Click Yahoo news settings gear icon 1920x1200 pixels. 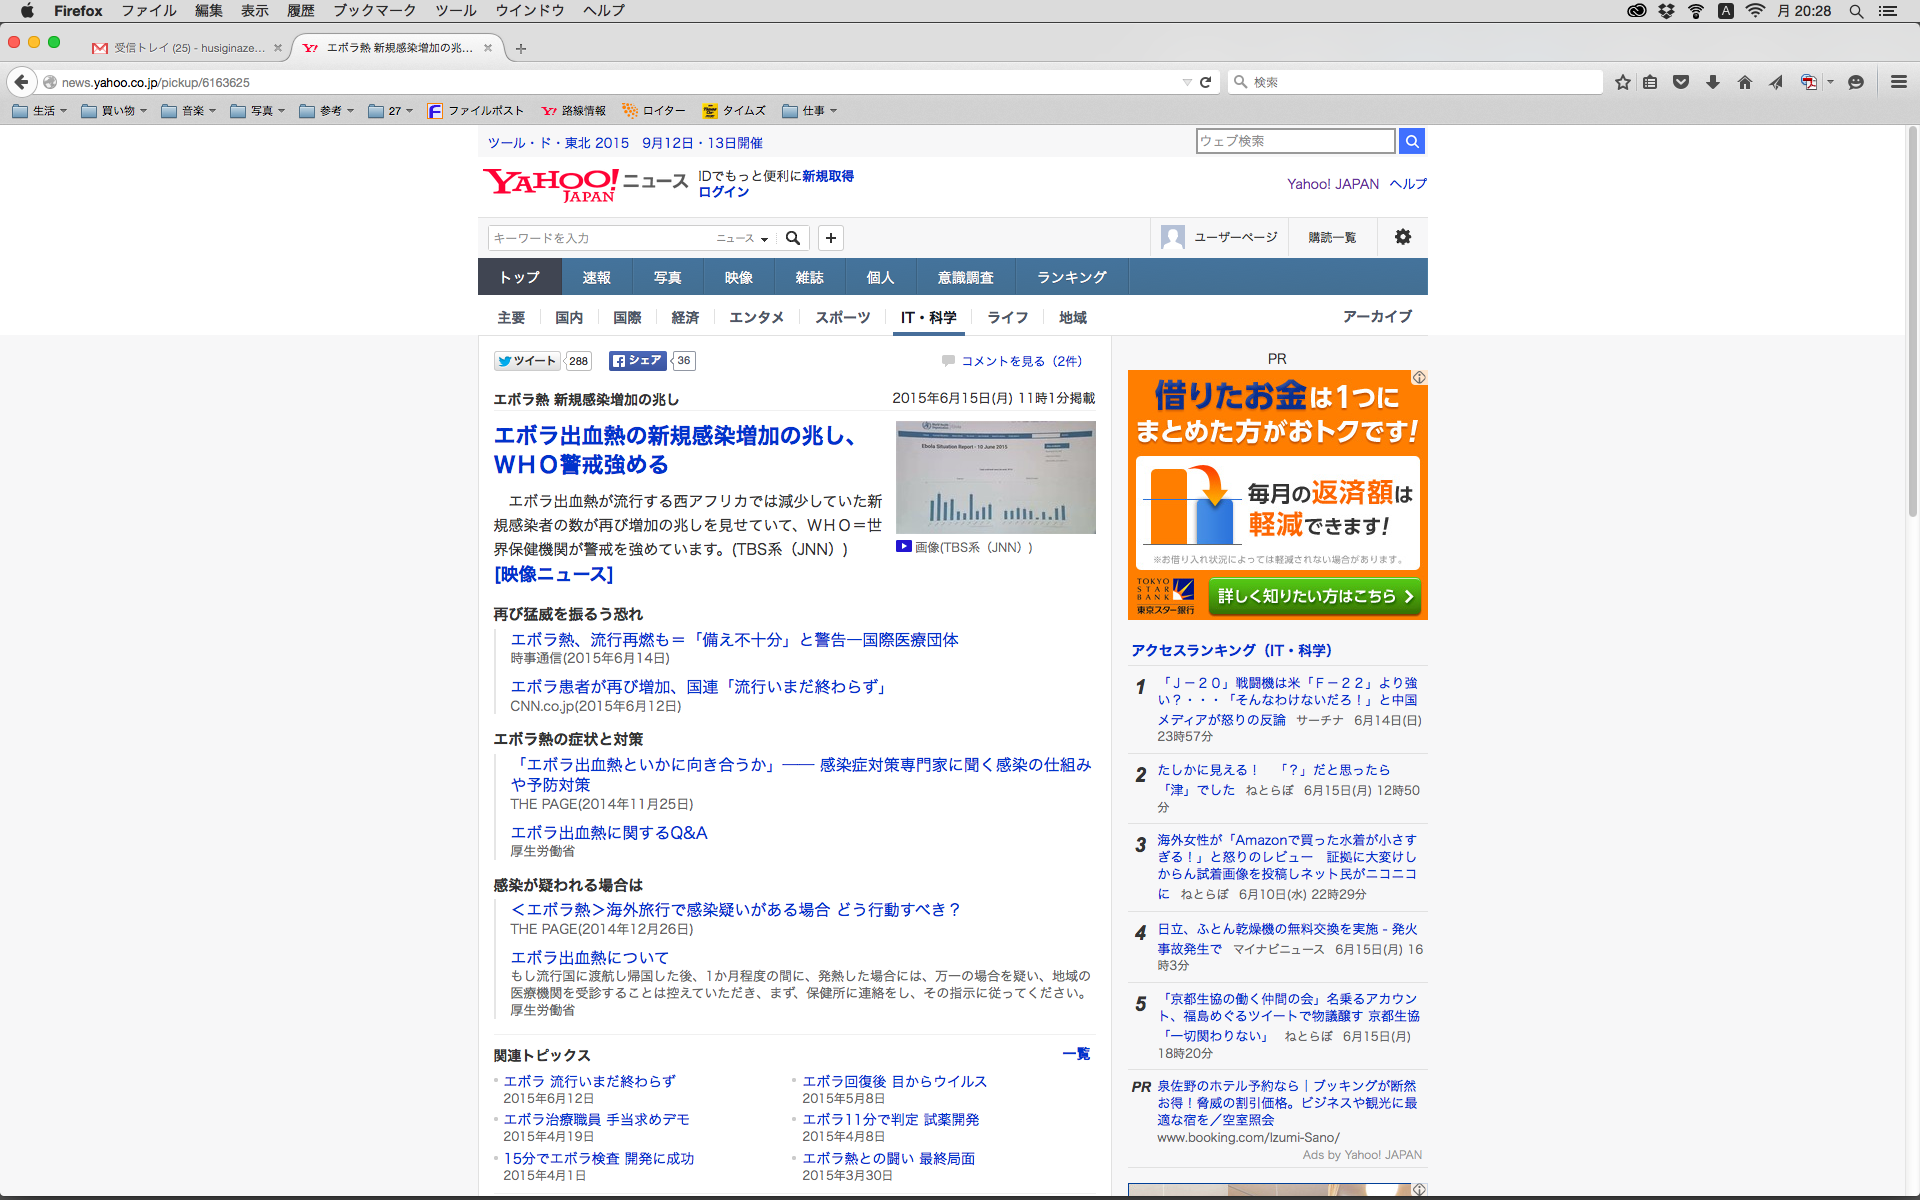click(1403, 237)
